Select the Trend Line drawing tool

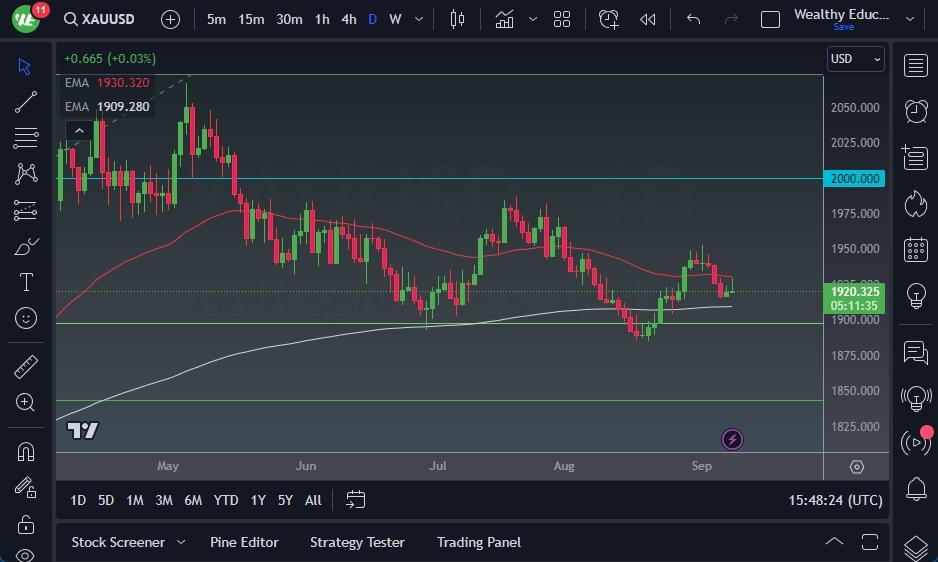pos(26,101)
